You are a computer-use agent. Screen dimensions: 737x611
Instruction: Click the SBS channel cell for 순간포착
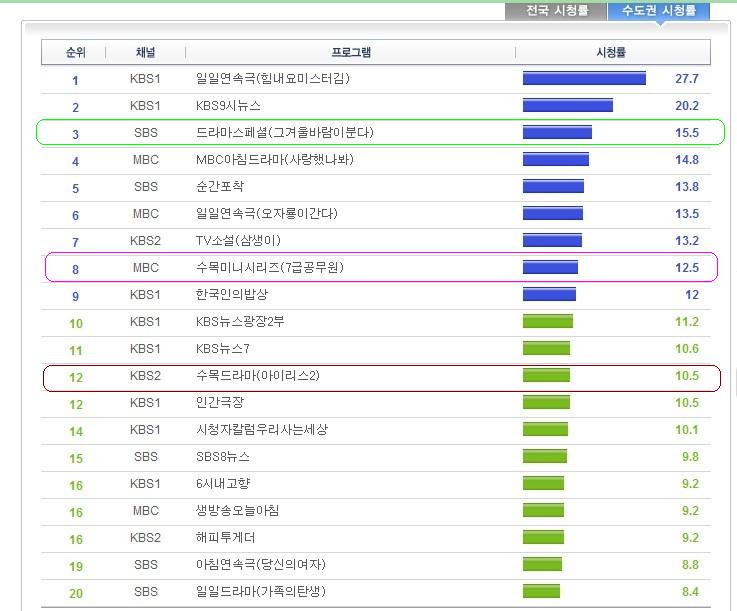[146, 187]
